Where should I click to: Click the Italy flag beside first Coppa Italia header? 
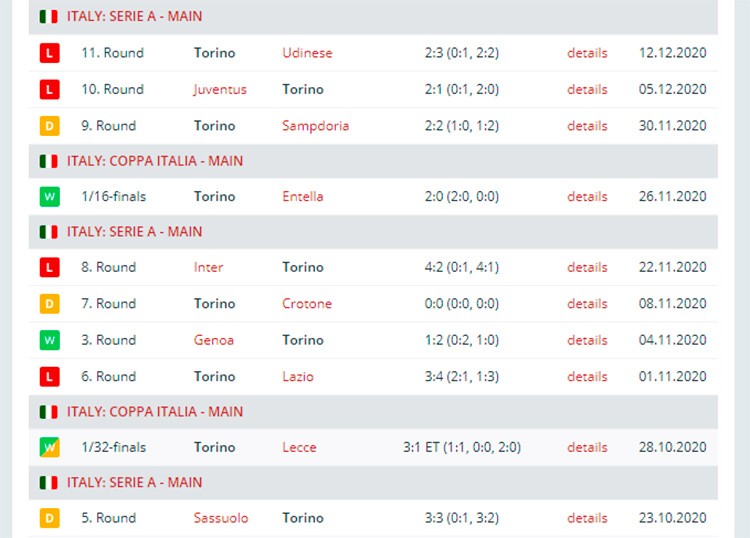48,161
